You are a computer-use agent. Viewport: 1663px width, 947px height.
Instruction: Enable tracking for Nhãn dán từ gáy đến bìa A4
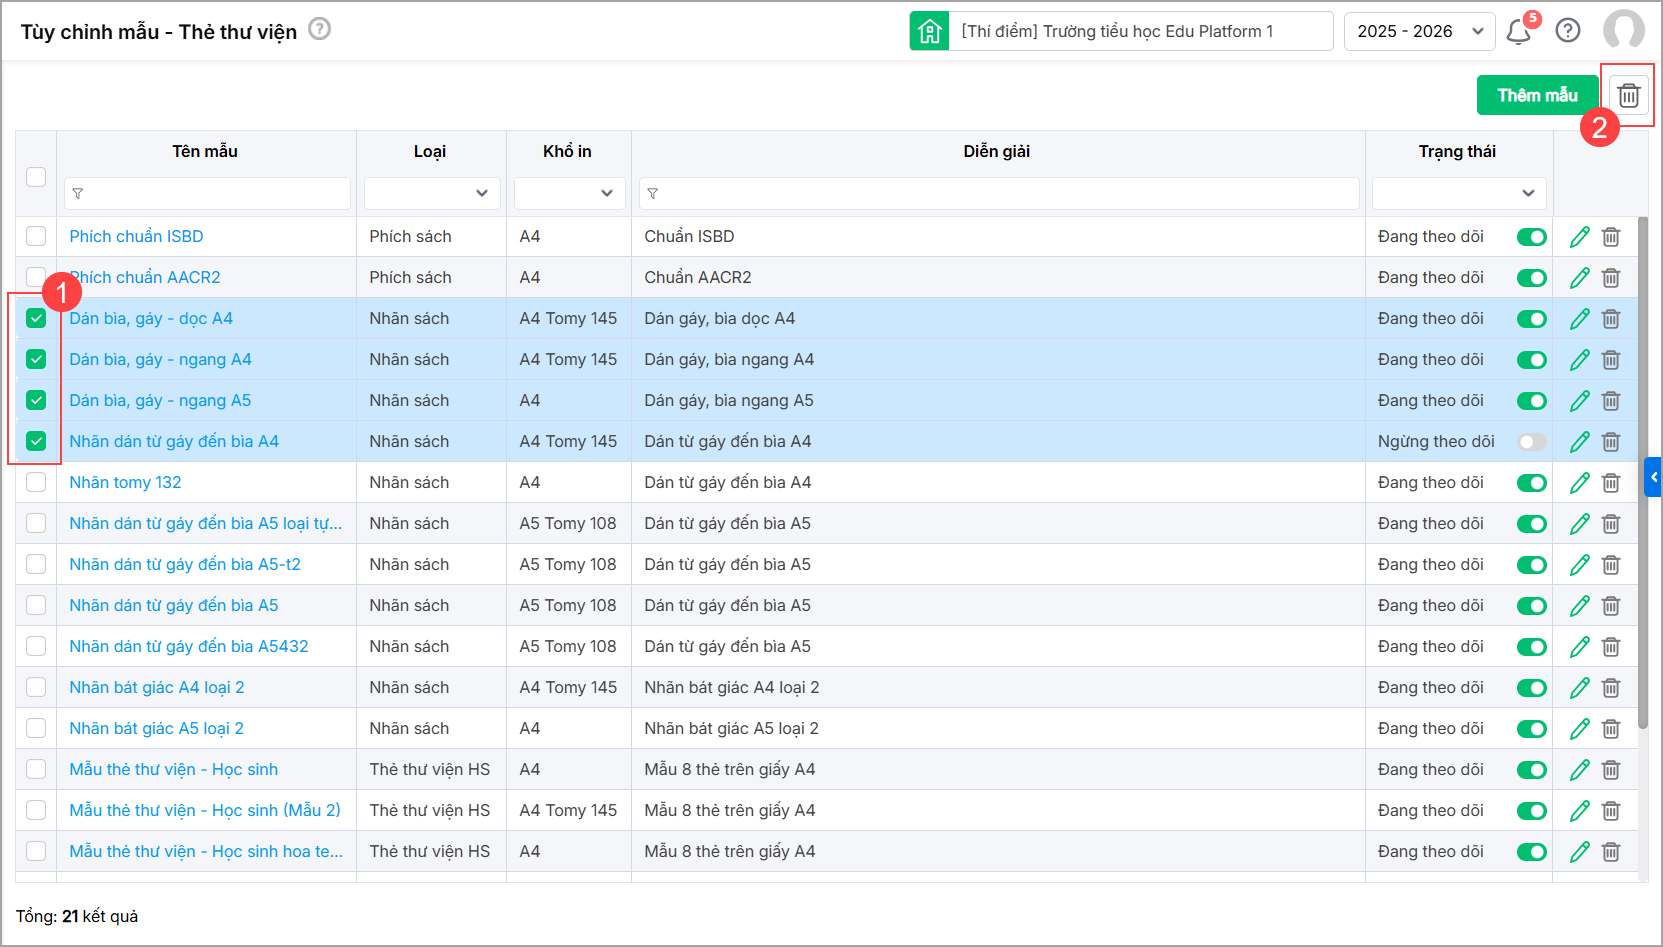[1531, 442]
